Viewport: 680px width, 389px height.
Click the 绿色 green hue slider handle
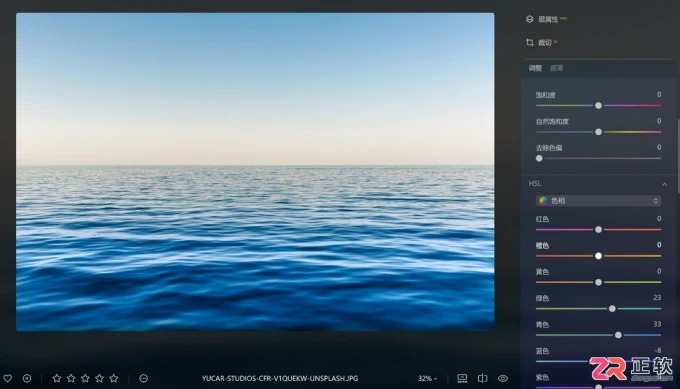pyautogui.click(x=612, y=309)
